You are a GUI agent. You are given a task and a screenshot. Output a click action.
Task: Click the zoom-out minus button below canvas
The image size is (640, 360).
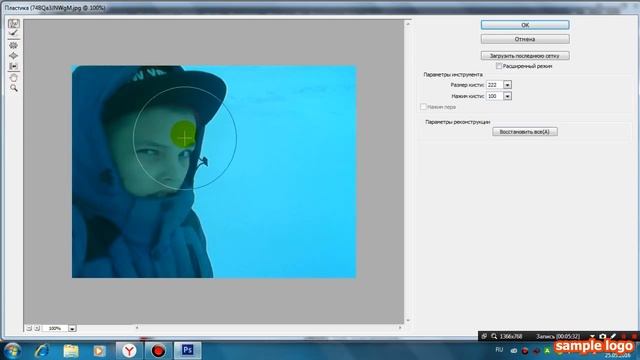(x=29, y=328)
